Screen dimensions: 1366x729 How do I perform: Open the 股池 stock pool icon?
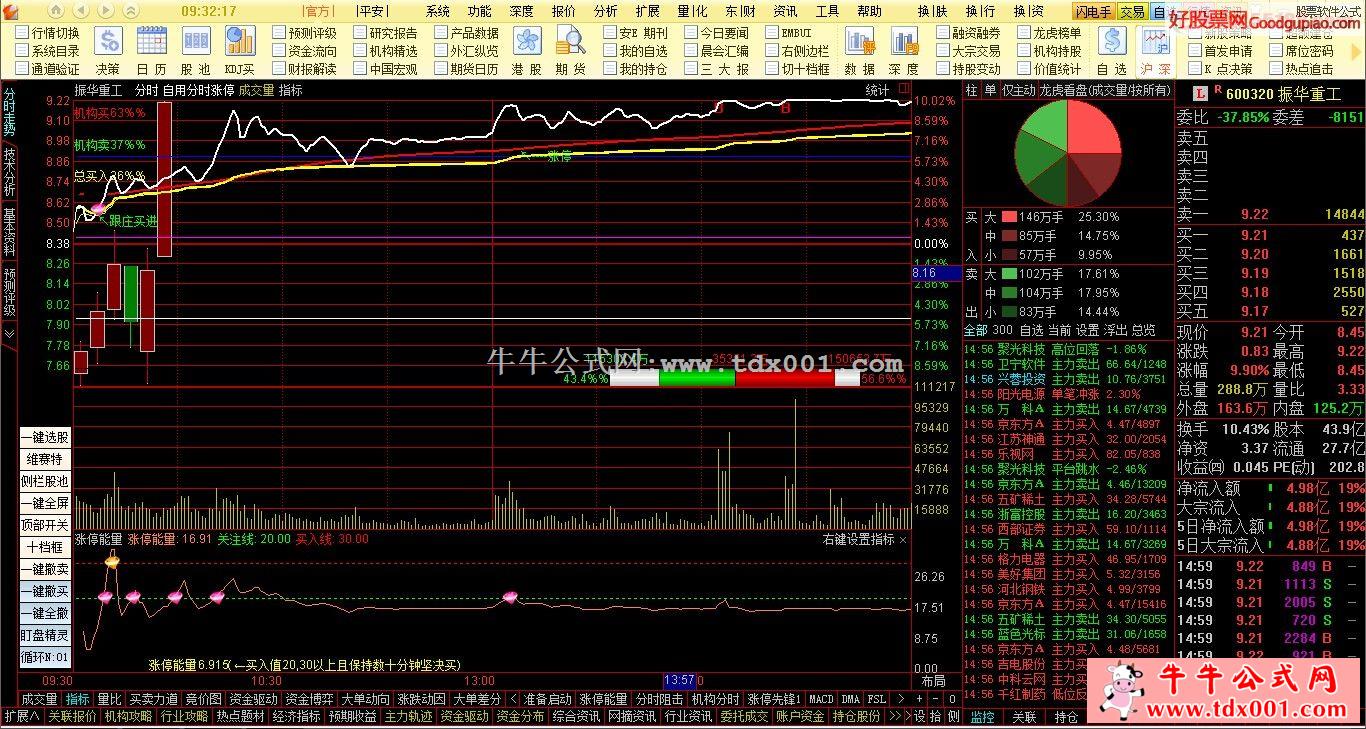[195, 41]
